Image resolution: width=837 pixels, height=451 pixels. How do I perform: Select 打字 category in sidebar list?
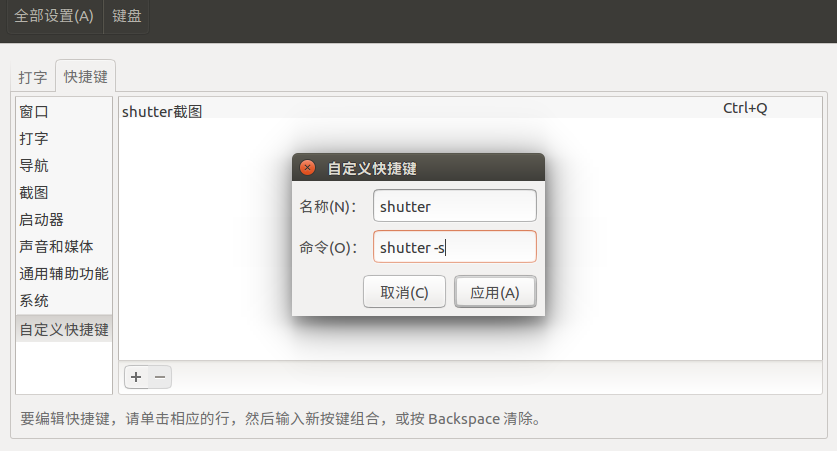coord(64,138)
